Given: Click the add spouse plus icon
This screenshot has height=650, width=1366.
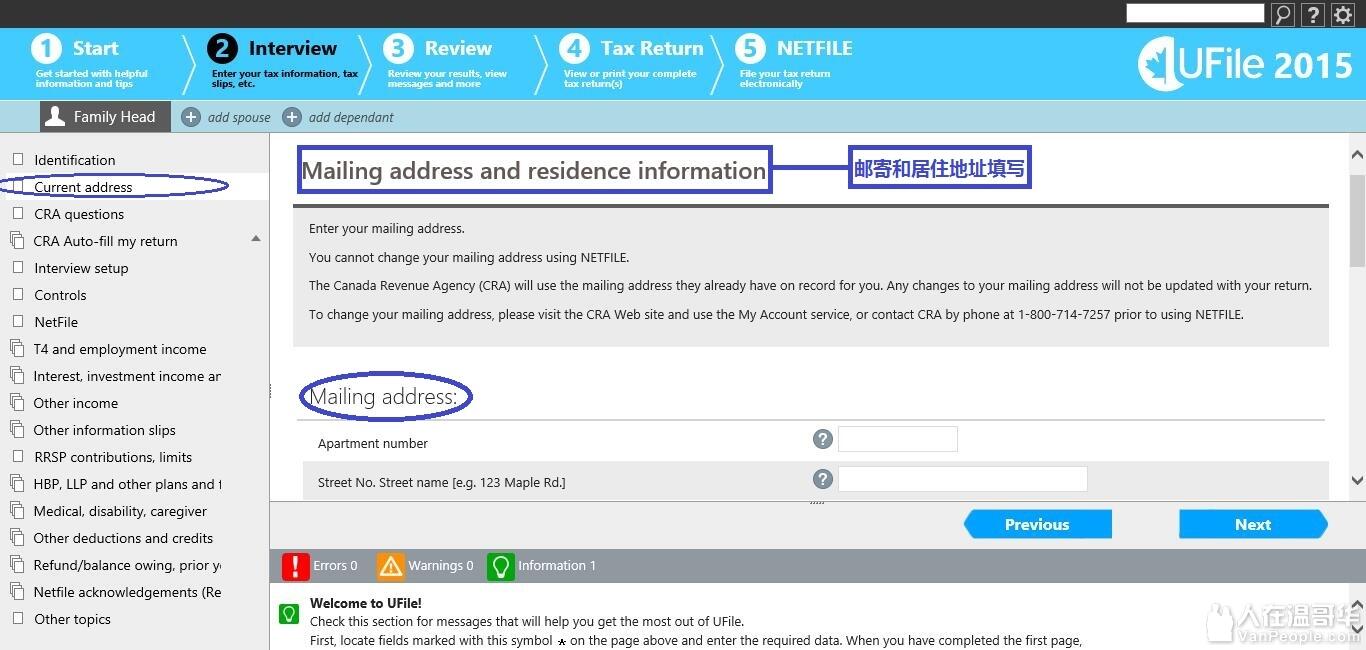Looking at the screenshot, I should 191,117.
